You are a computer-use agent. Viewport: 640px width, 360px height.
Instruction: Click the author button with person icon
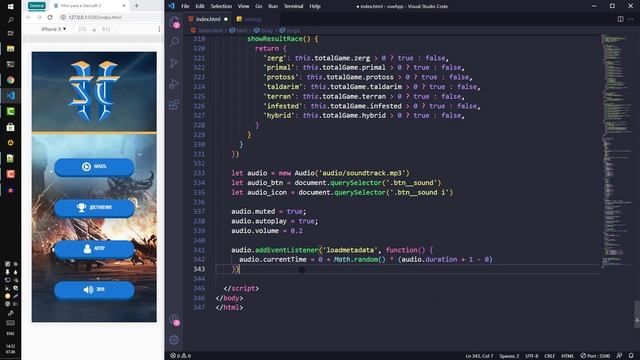[94, 249]
